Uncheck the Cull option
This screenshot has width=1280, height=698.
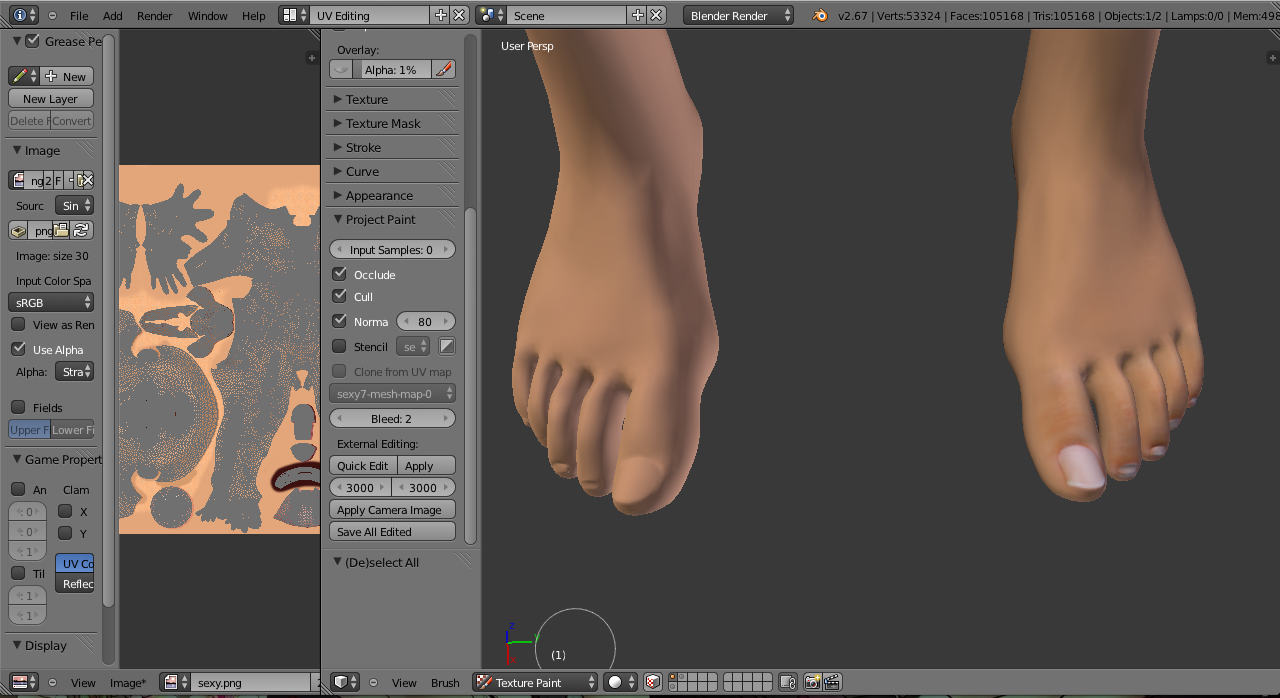(x=340, y=296)
